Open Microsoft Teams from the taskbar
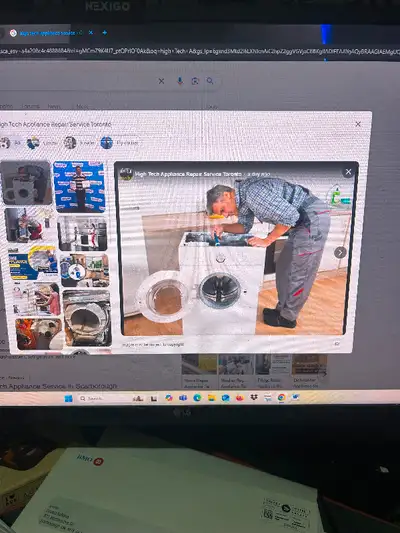 [183, 398]
